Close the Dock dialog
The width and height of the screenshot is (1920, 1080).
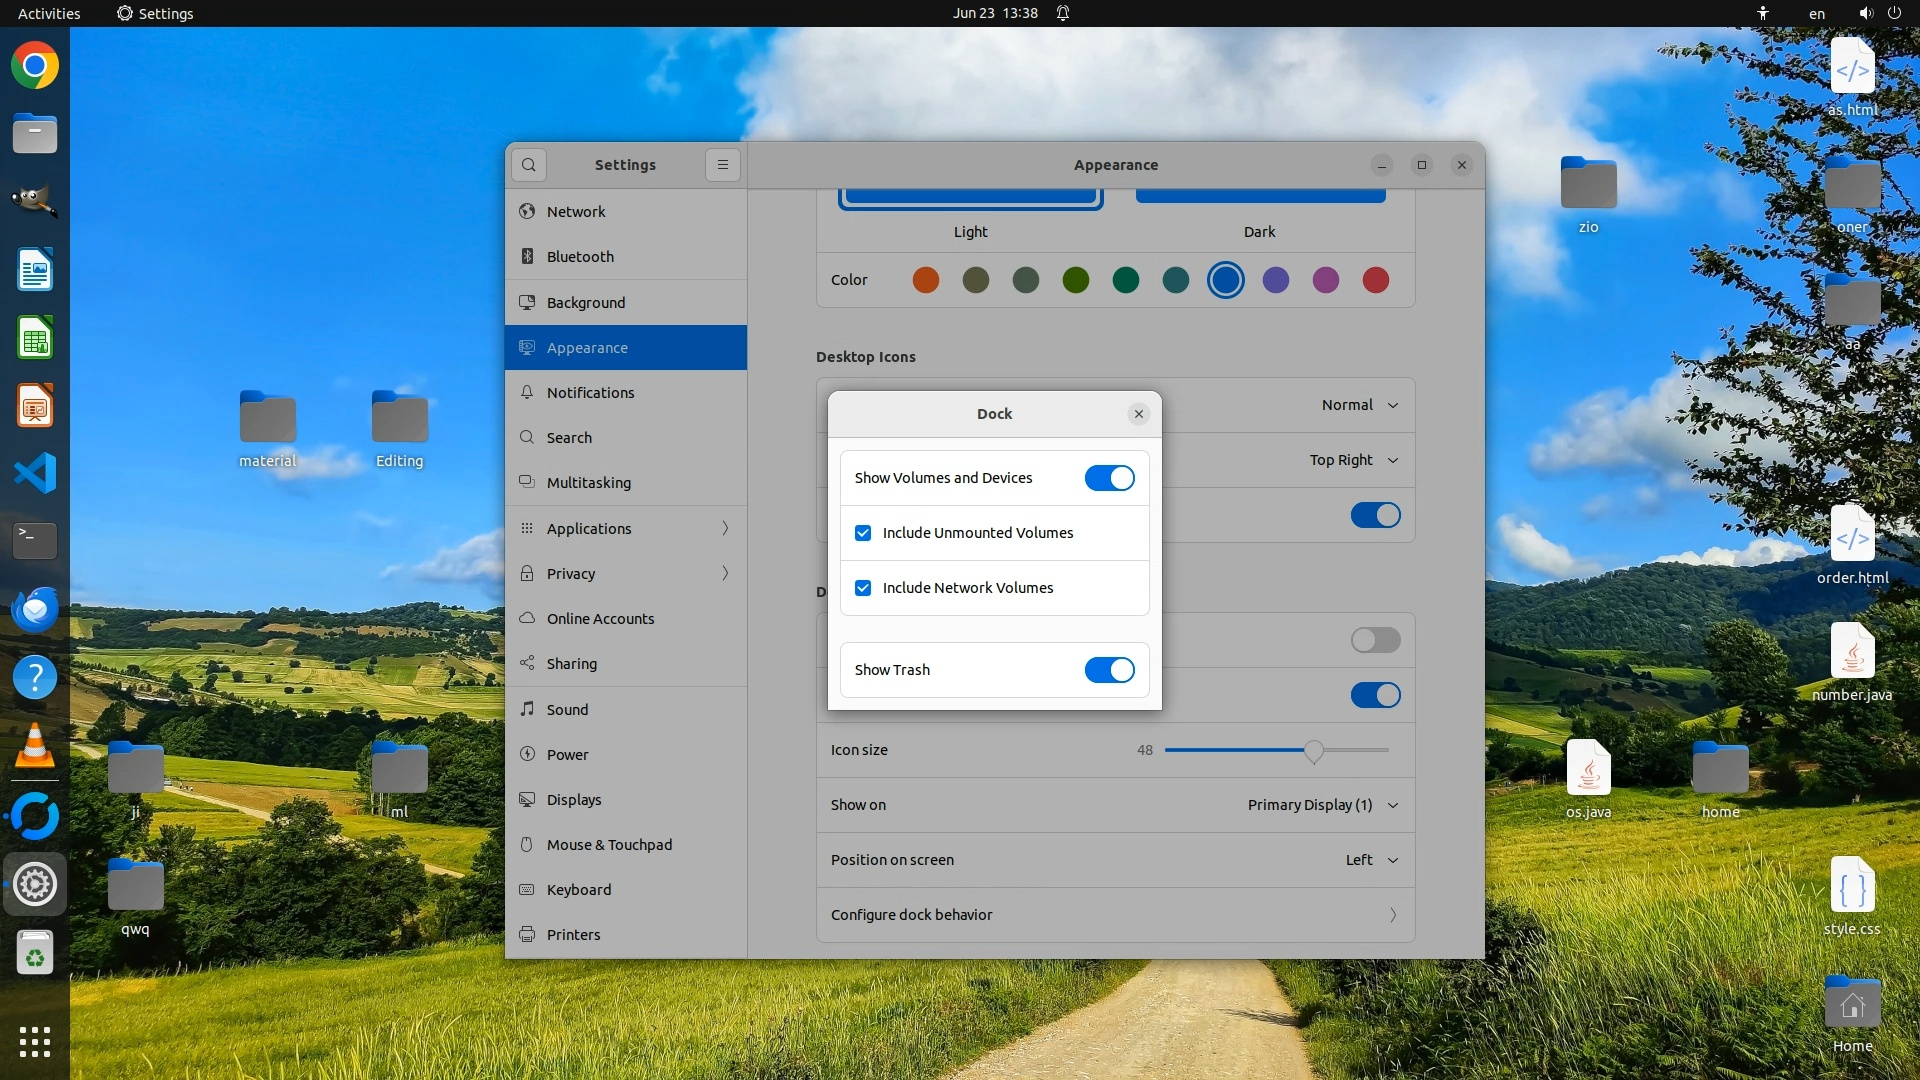1138,414
